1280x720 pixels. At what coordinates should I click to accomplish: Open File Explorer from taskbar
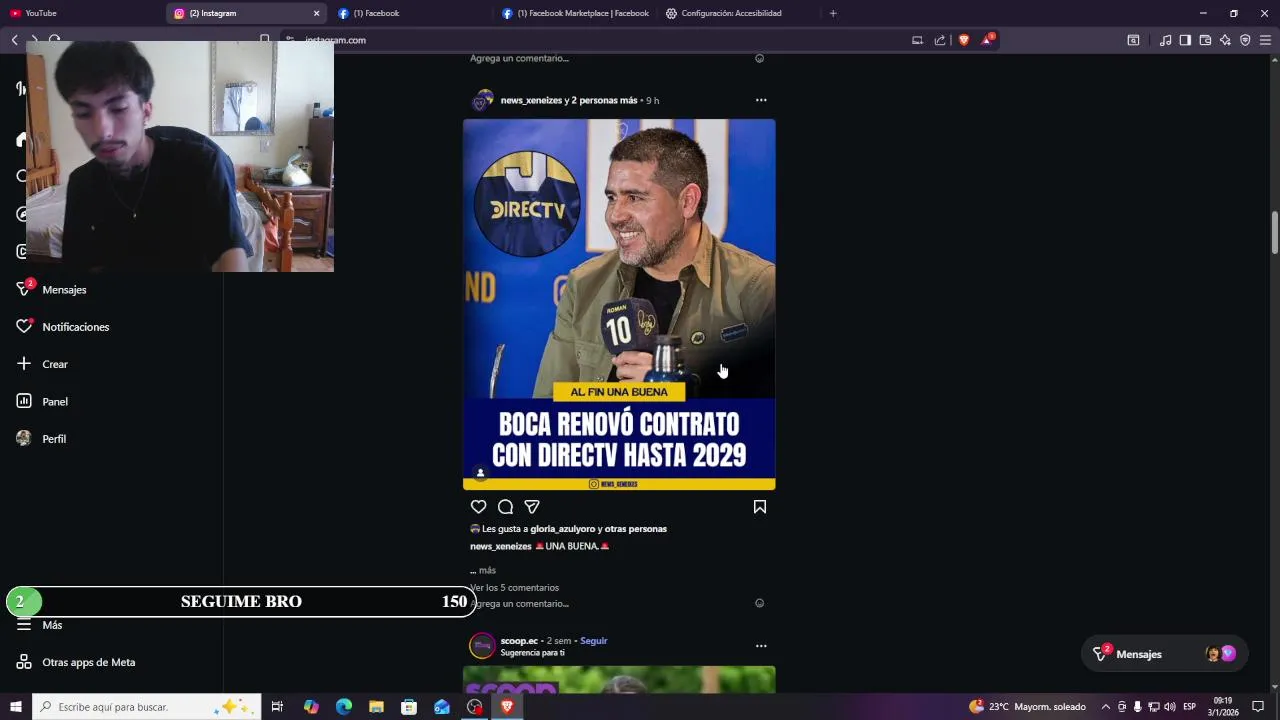click(376, 707)
